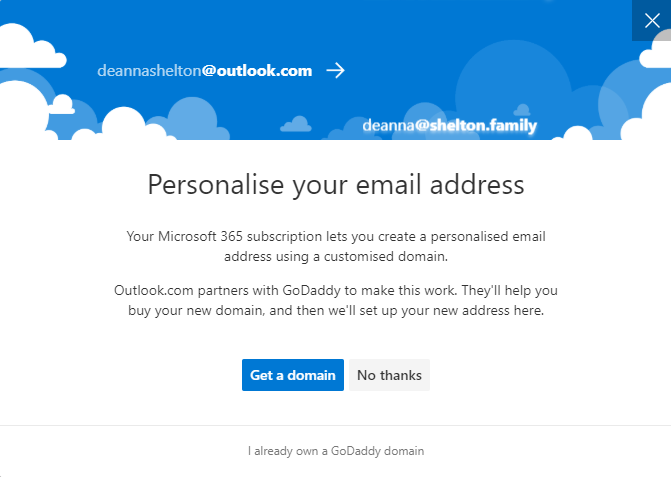Click the bold @shelton.family domain text
The height and width of the screenshot is (477, 671).
(x=476, y=125)
